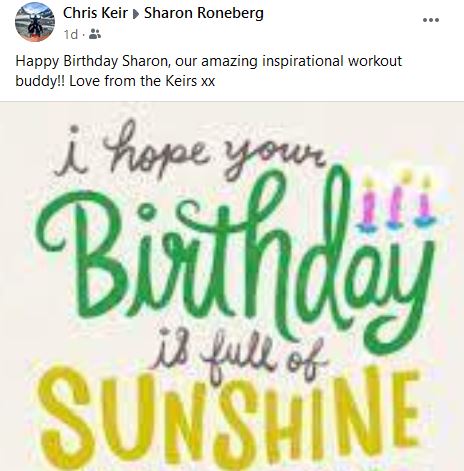Click the arrow icon between the names
Viewport: 464px width, 471px height.
click(x=136, y=14)
